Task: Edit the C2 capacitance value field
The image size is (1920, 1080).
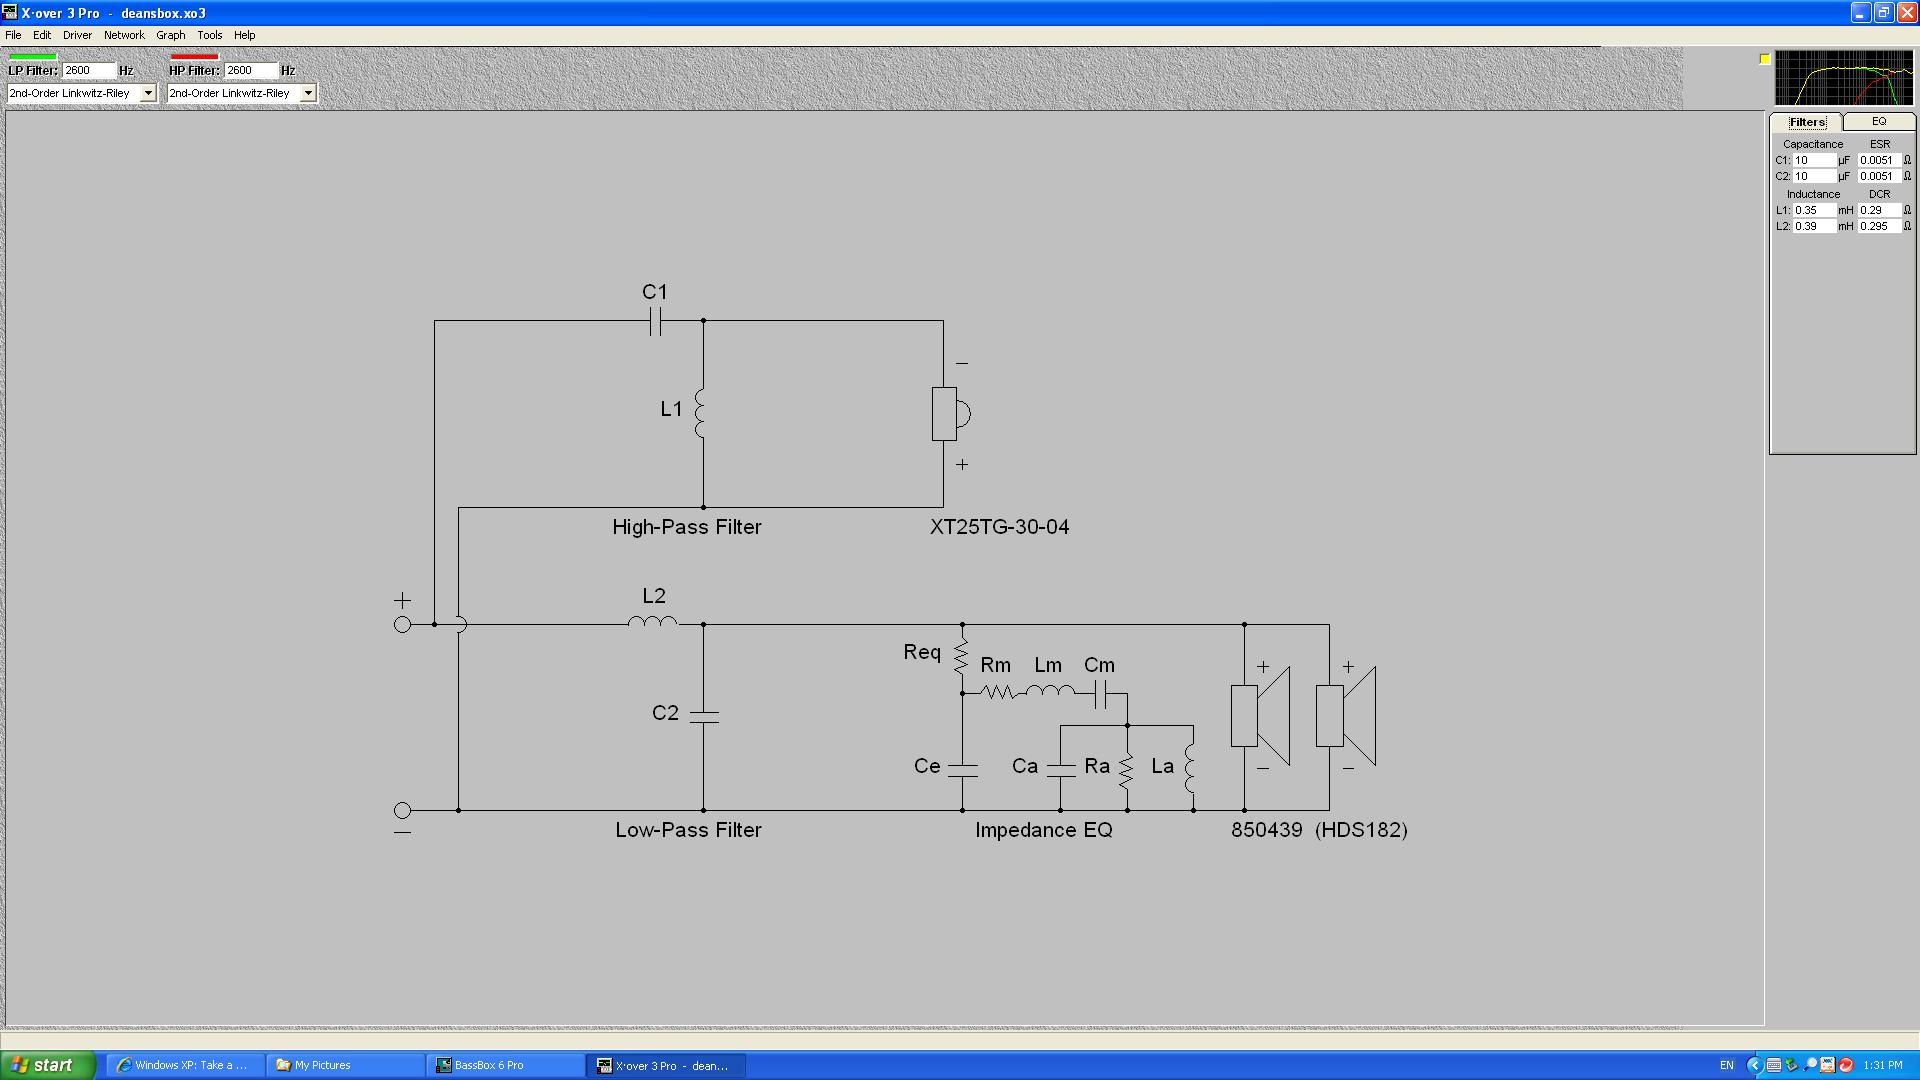Action: point(1815,176)
